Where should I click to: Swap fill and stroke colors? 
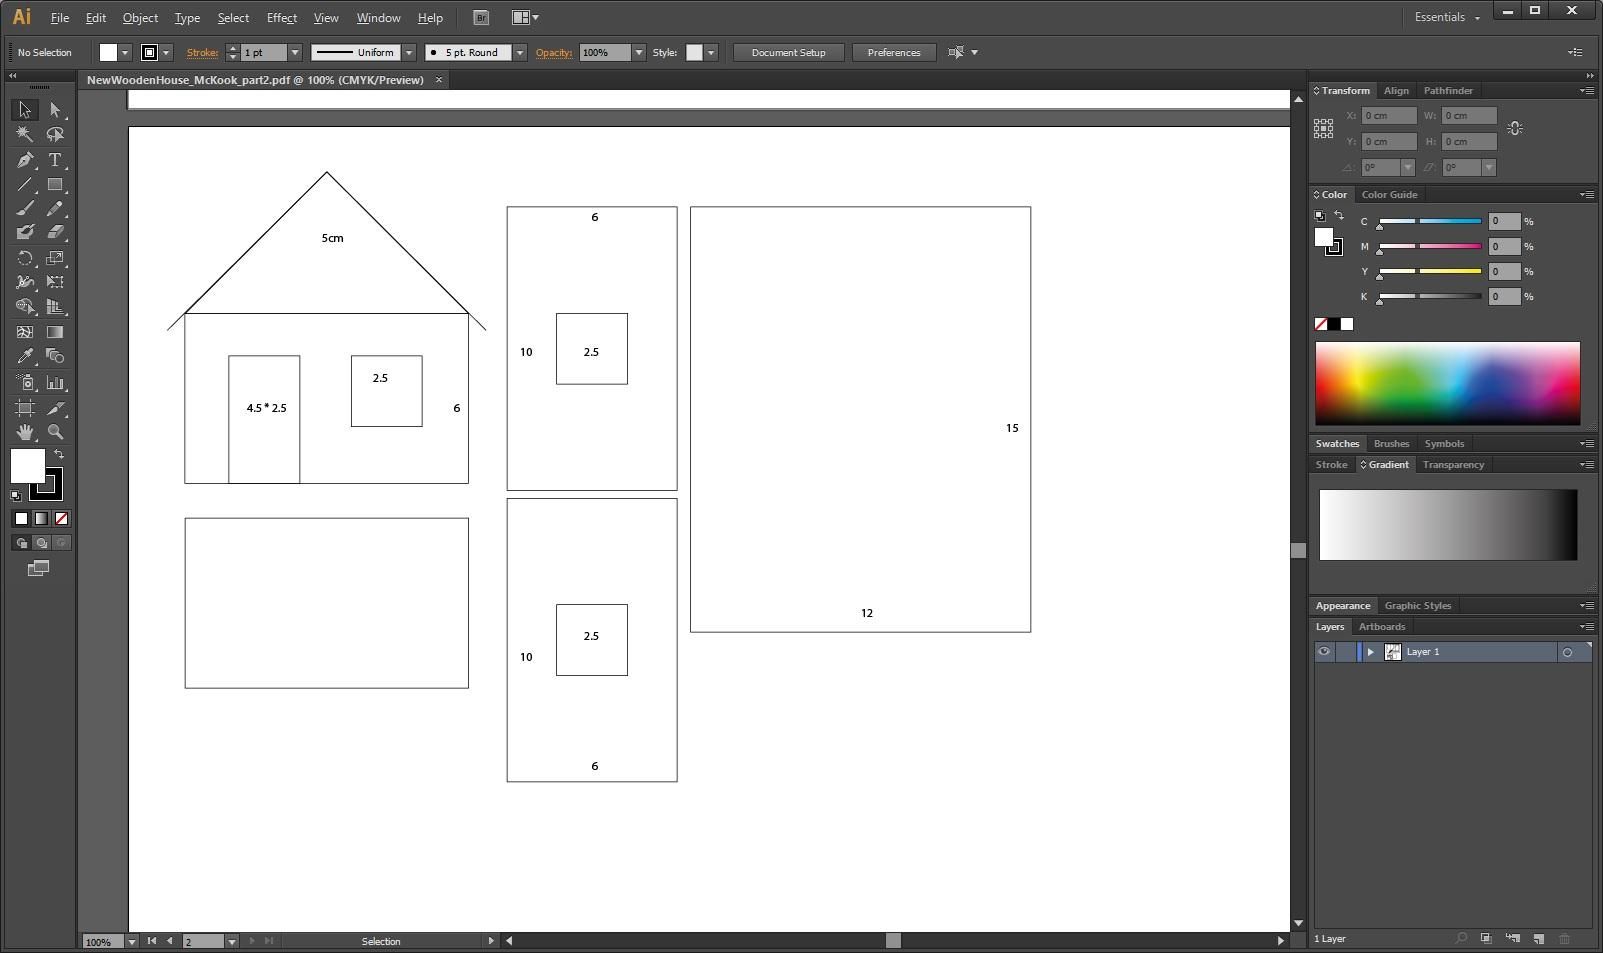(x=59, y=455)
